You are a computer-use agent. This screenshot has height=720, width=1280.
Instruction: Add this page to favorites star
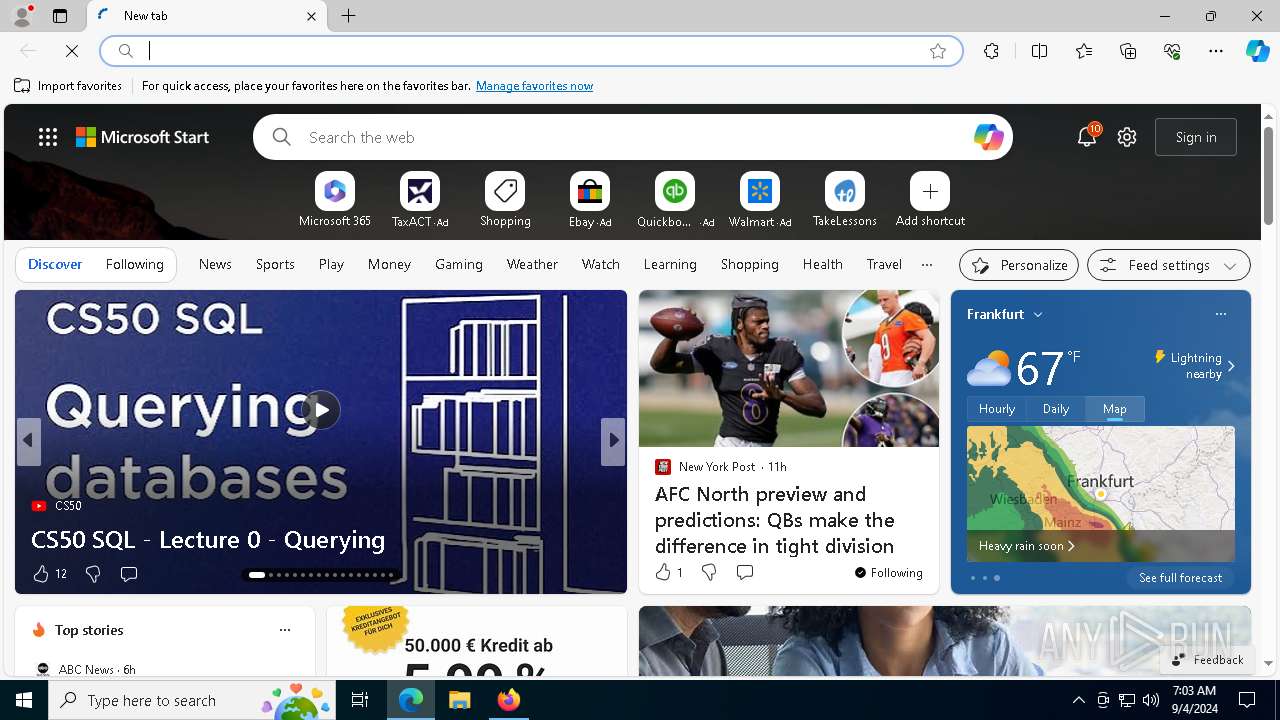(938, 51)
